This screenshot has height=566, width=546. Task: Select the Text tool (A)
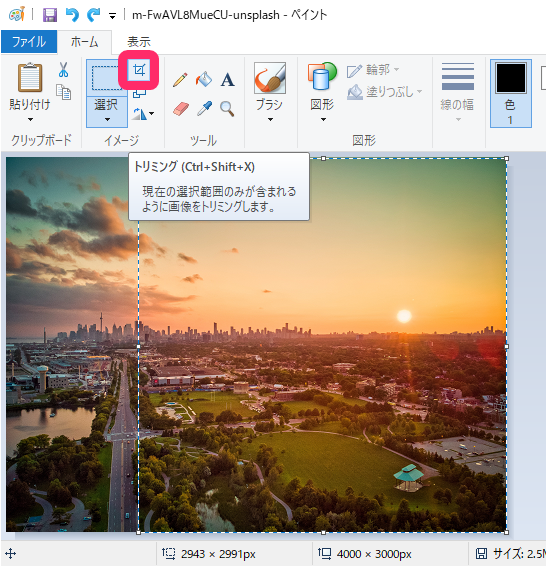(x=227, y=80)
